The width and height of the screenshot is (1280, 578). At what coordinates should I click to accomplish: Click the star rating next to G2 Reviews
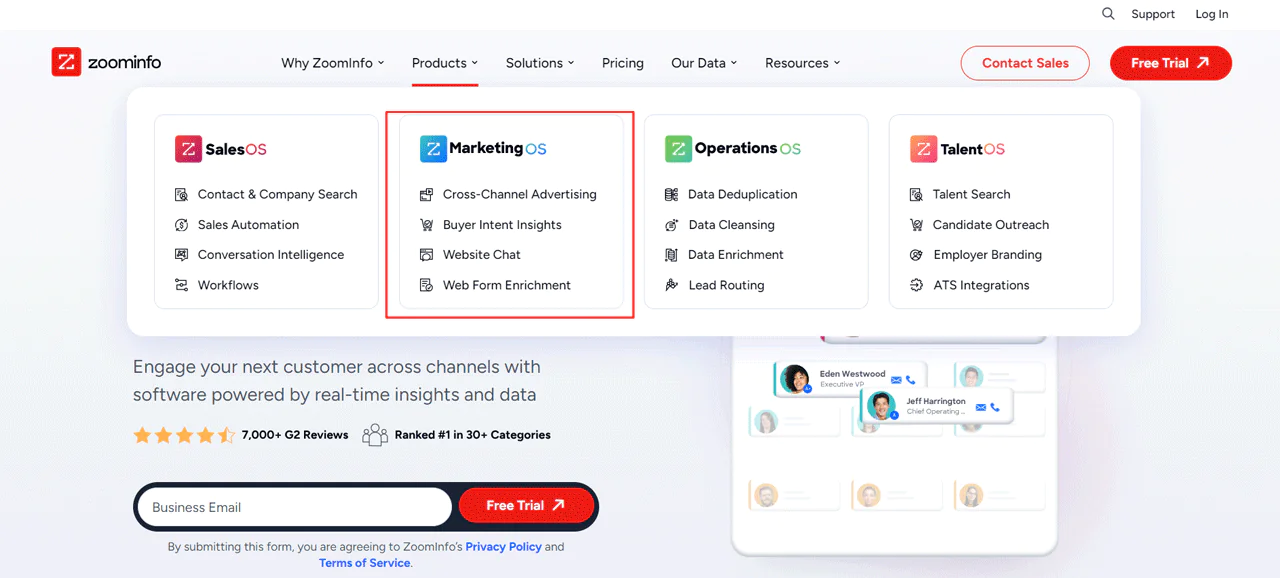point(184,434)
